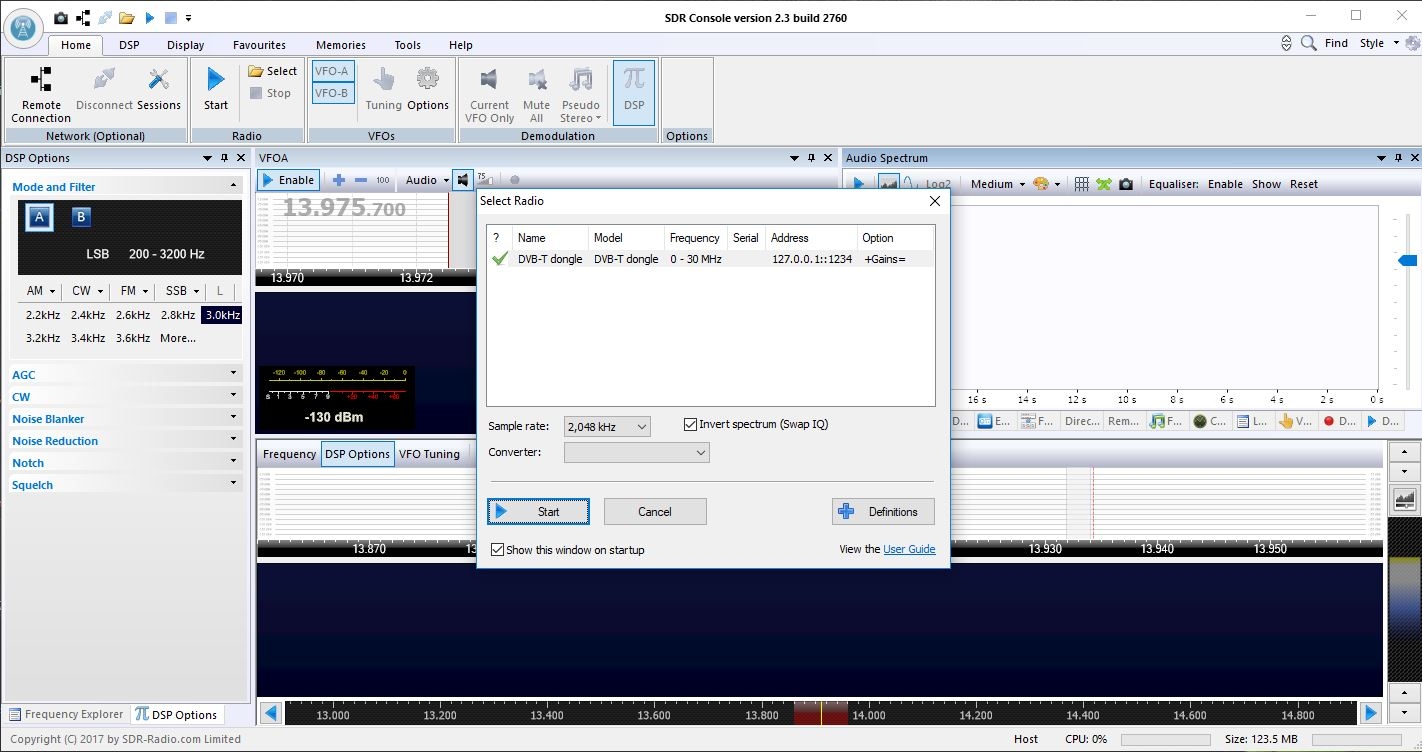Click the colour palette icon in Audio Spectrum

coord(1041,184)
